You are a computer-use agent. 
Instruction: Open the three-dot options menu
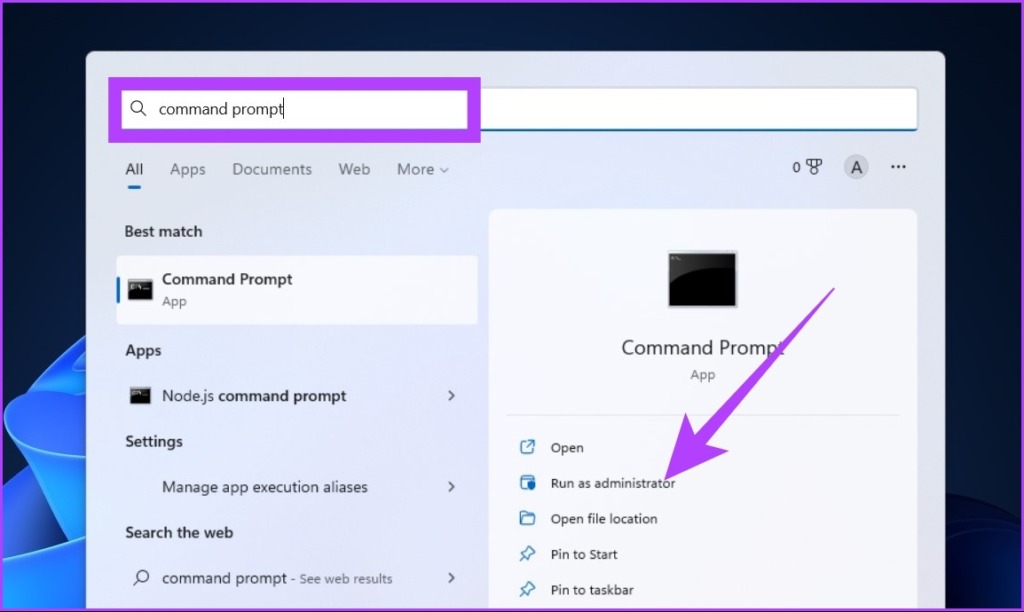click(x=898, y=167)
